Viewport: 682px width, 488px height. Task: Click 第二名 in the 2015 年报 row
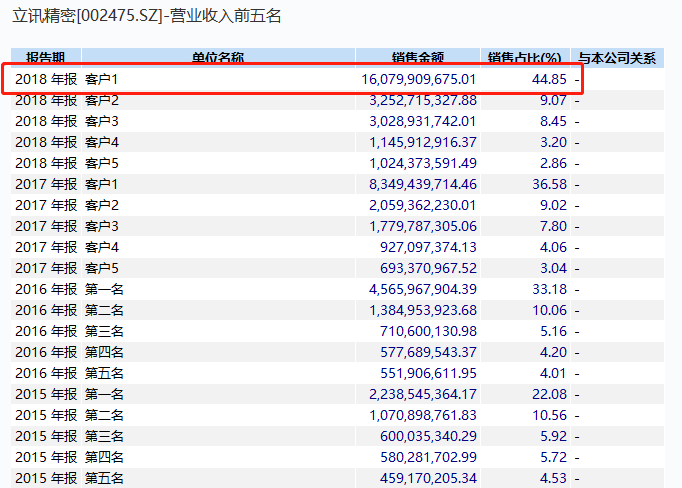tap(104, 415)
